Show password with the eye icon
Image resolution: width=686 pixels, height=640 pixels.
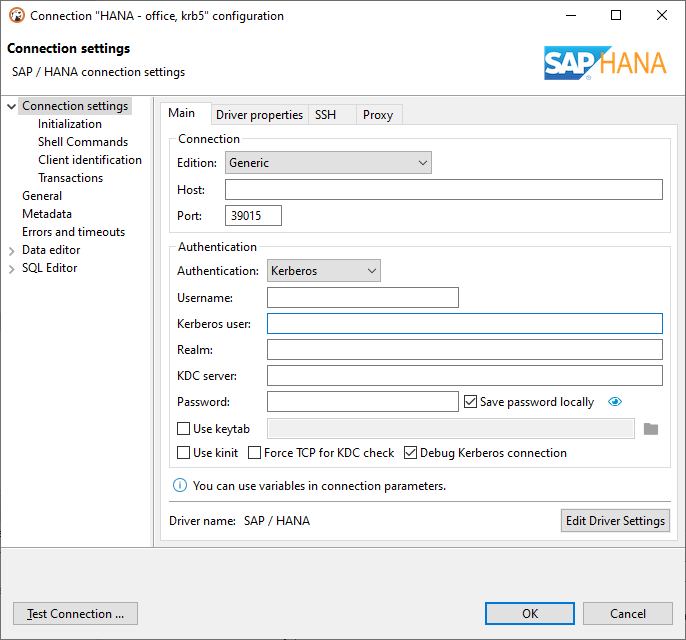(x=615, y=402)
